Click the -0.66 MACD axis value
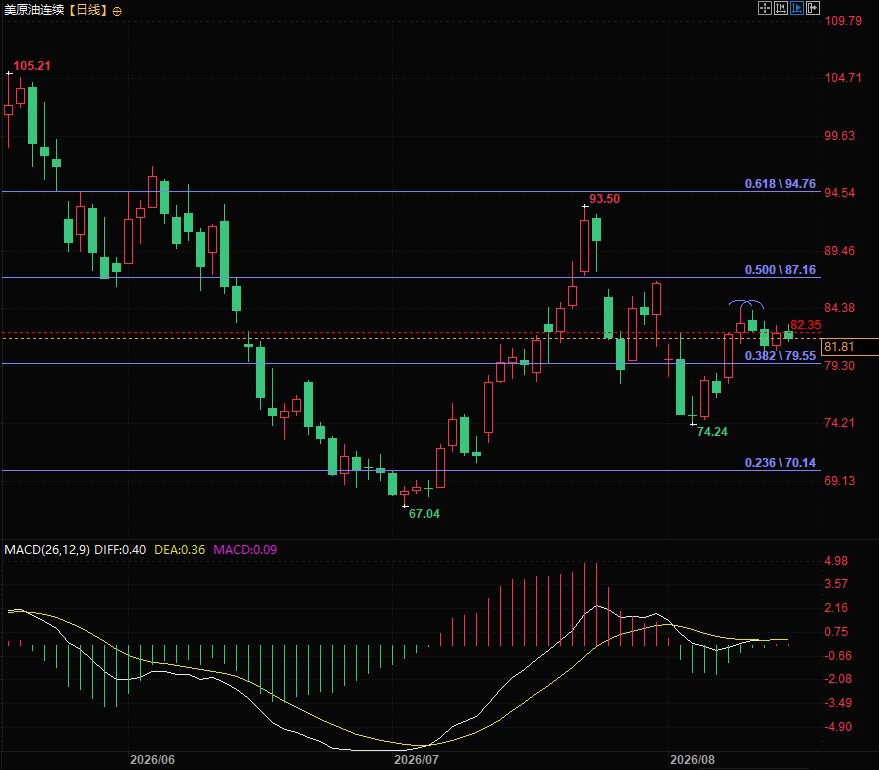The image size is (879, 770). 838,656
